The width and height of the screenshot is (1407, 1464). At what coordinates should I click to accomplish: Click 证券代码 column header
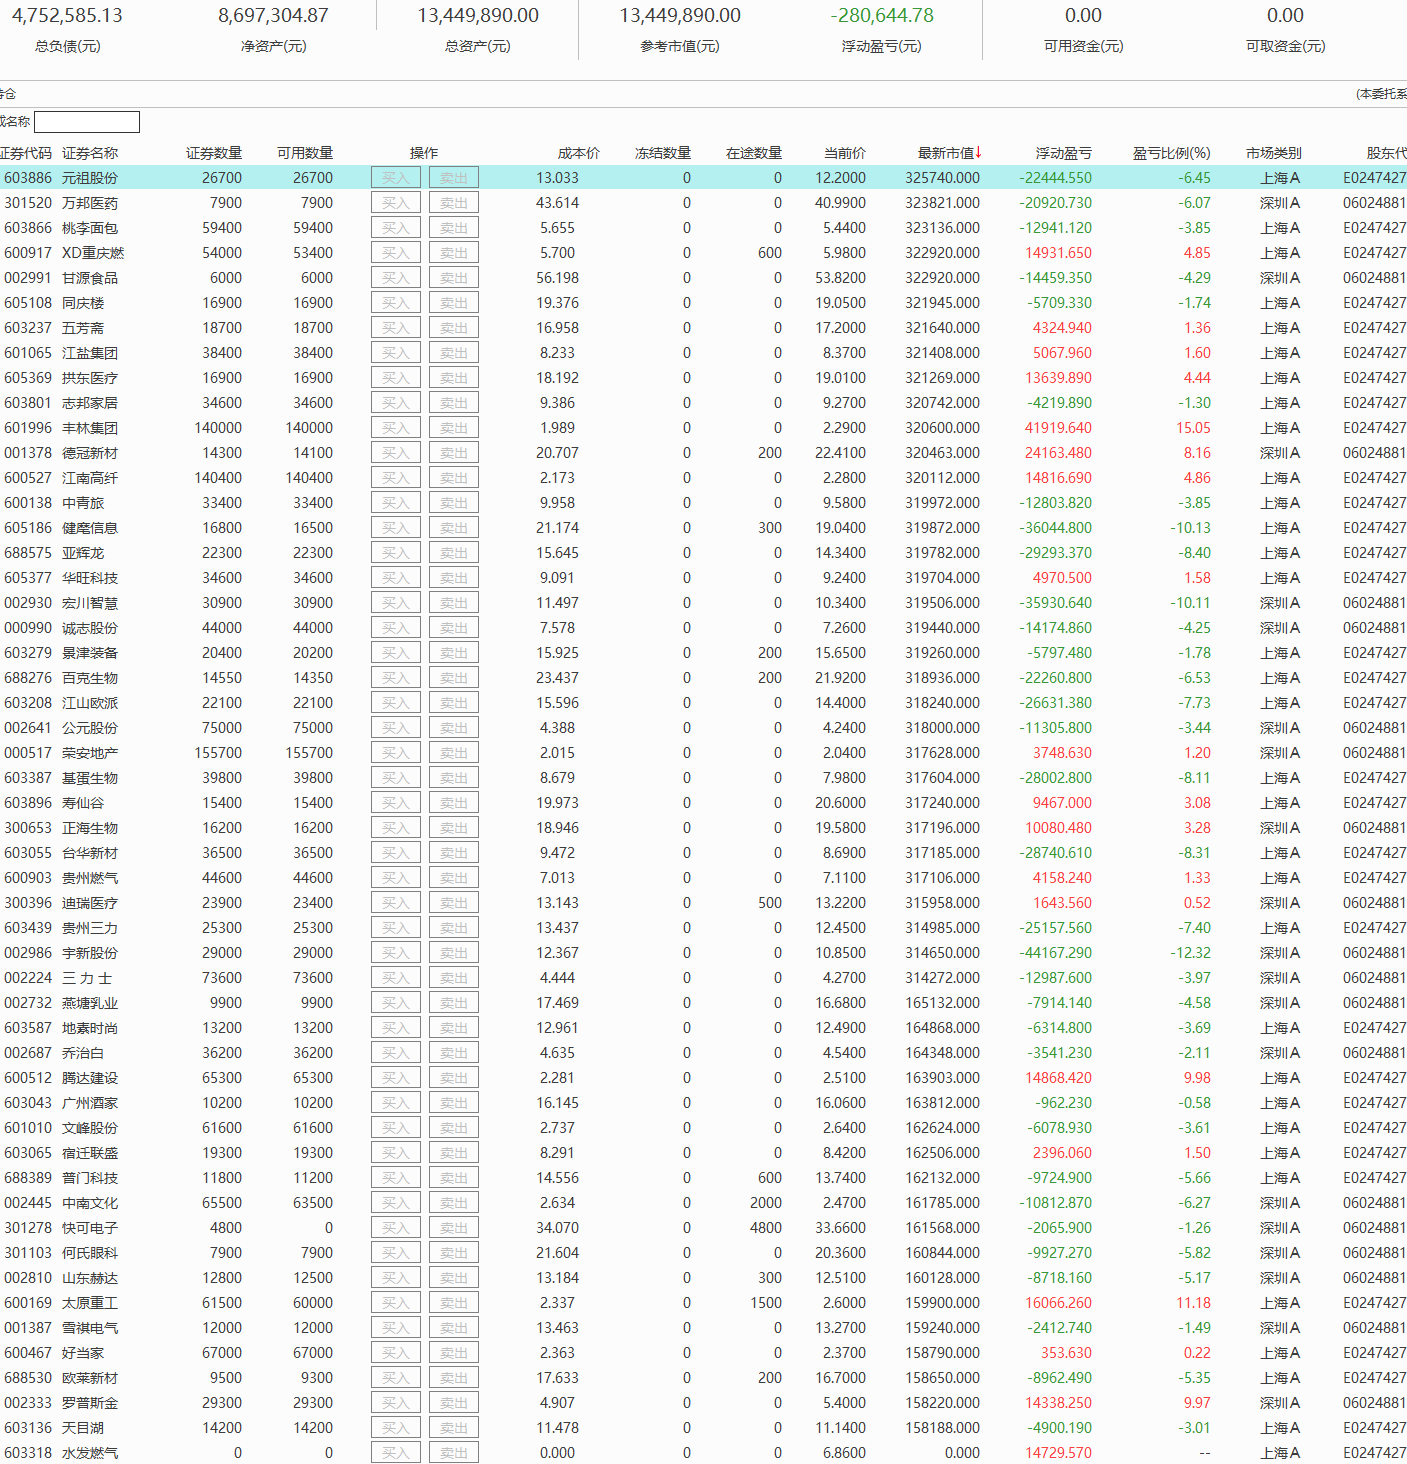tap(26, 153)
